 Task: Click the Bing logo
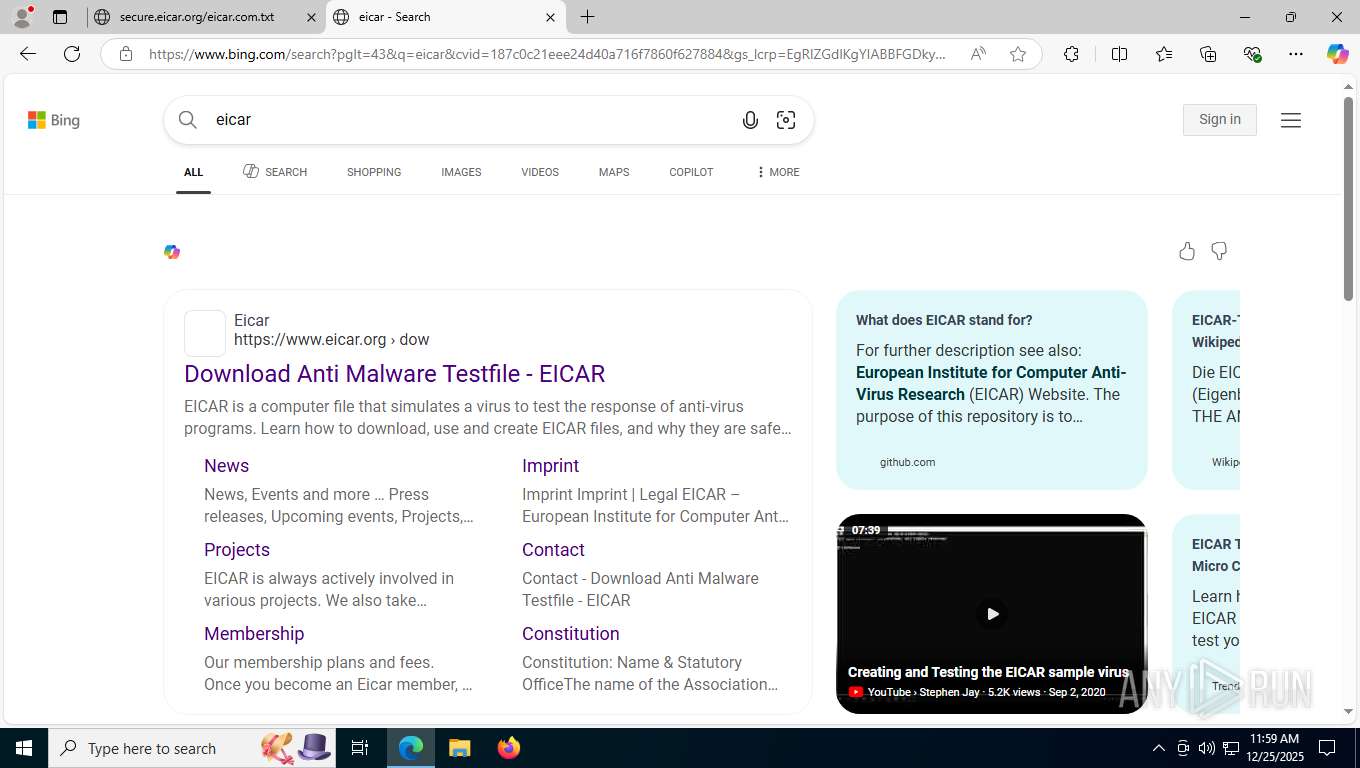(x=54, y=120)
